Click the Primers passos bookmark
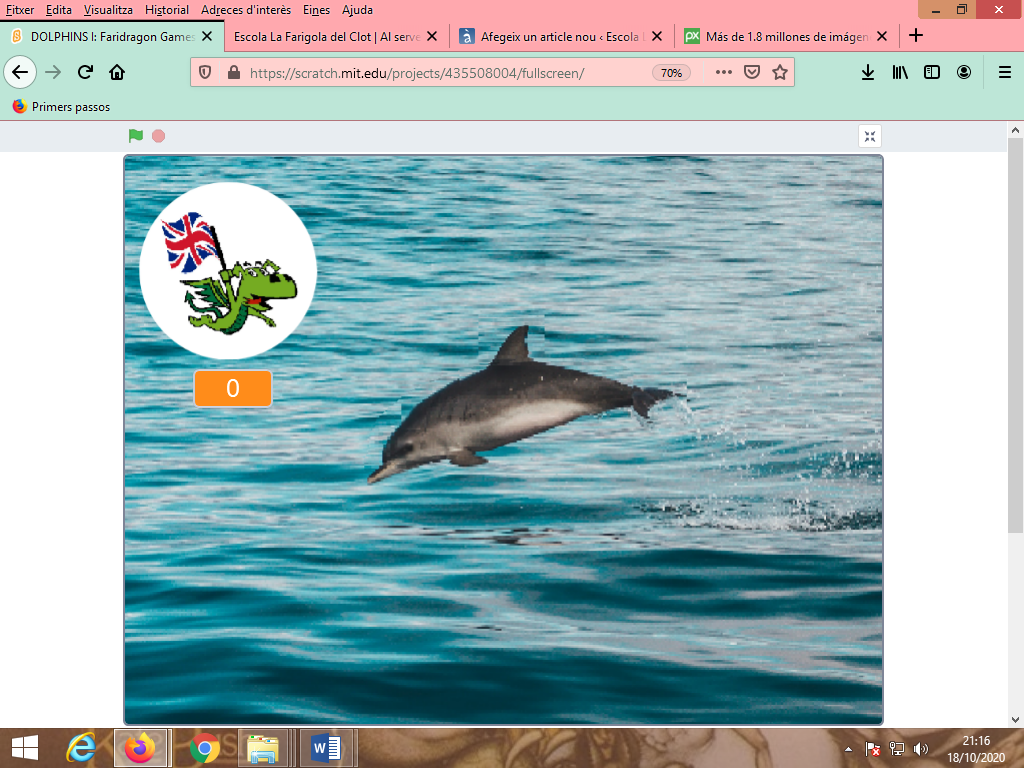The image size is (1024, 768). 60,107
